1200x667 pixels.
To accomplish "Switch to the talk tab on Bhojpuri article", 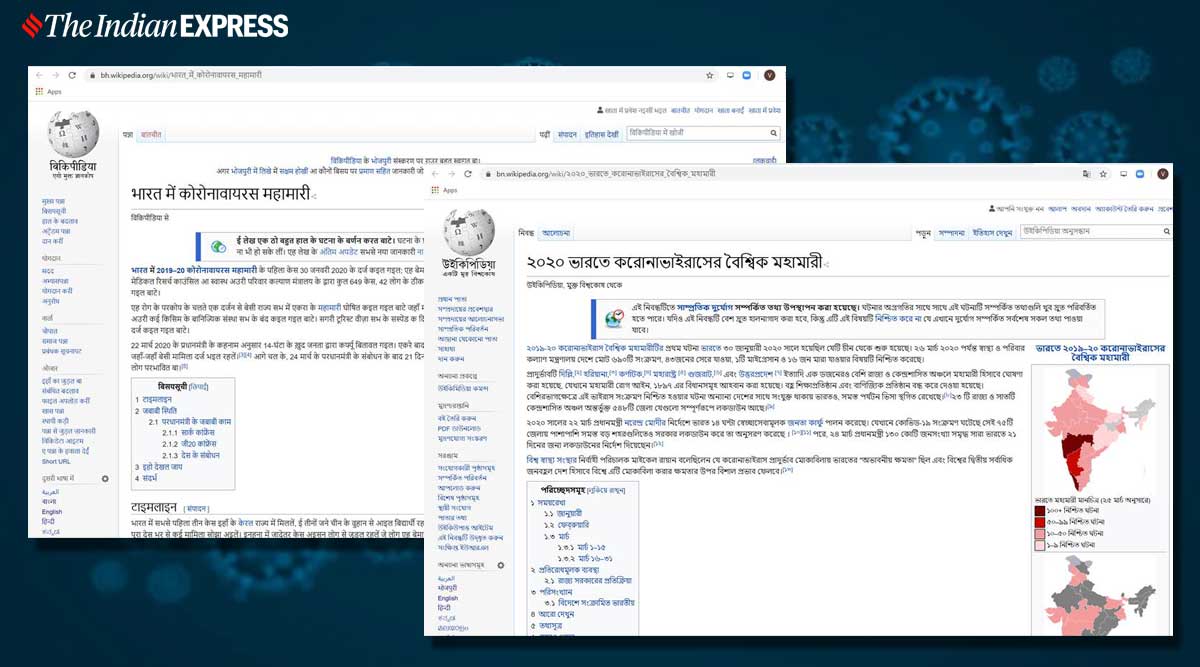I will click(x=151, y=133).
